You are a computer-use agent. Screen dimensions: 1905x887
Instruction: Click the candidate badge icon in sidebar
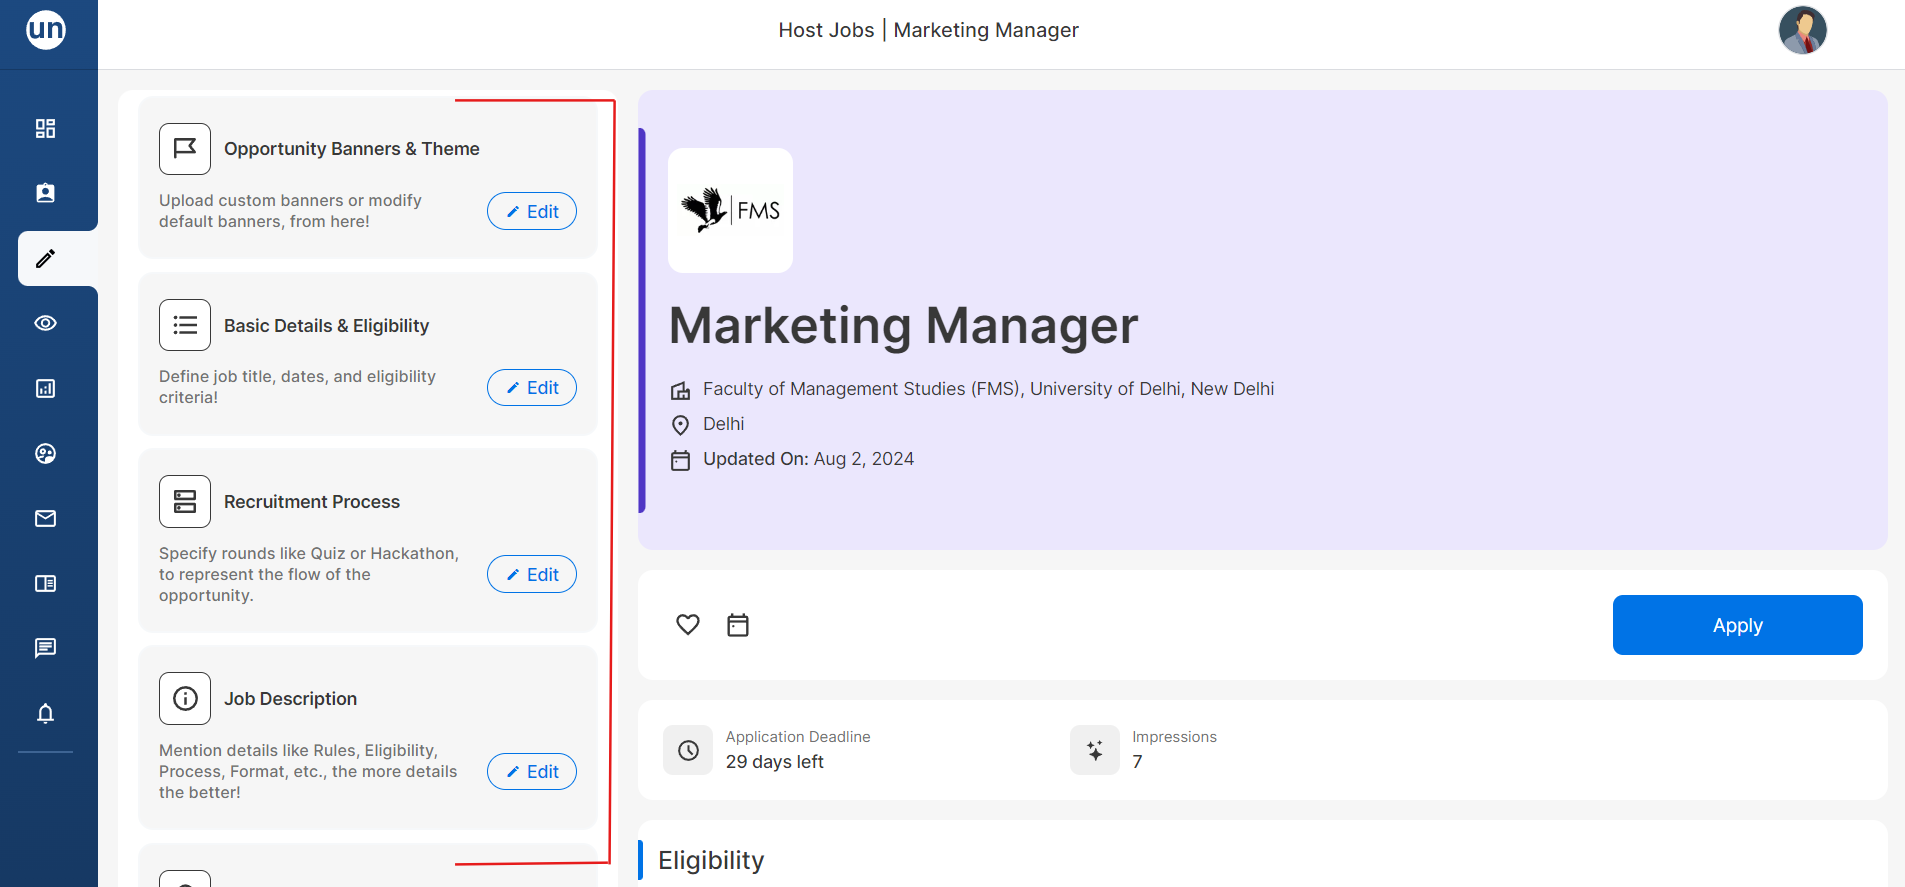click(x=45, y=194)
